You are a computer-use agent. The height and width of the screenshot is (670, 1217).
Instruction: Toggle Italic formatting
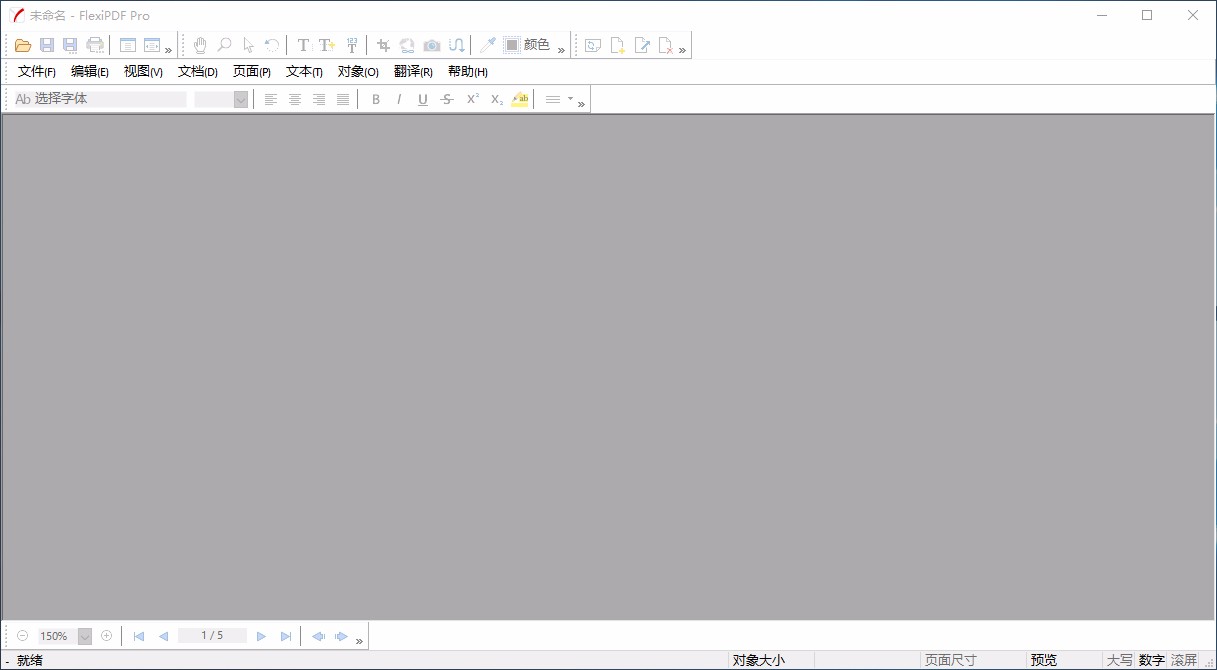coord(399,99)
